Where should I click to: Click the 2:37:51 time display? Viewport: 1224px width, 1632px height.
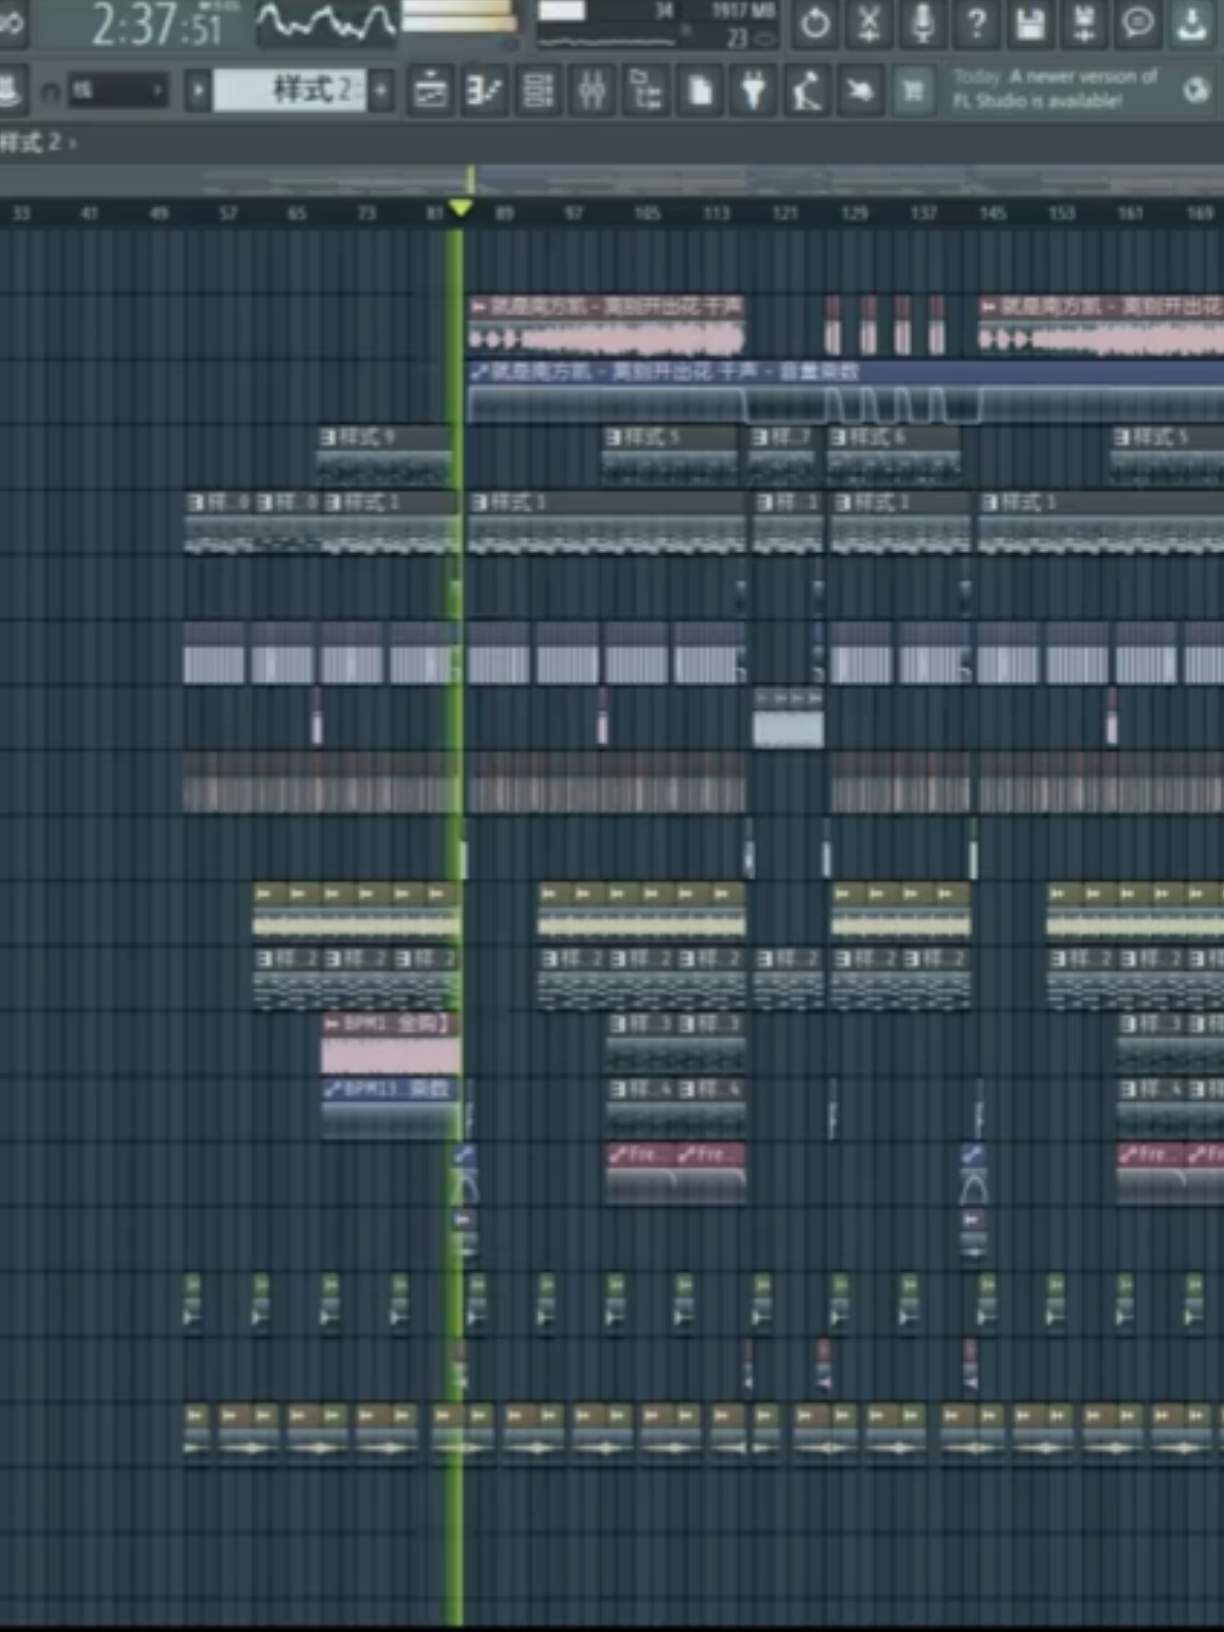(x=157, y=25)
